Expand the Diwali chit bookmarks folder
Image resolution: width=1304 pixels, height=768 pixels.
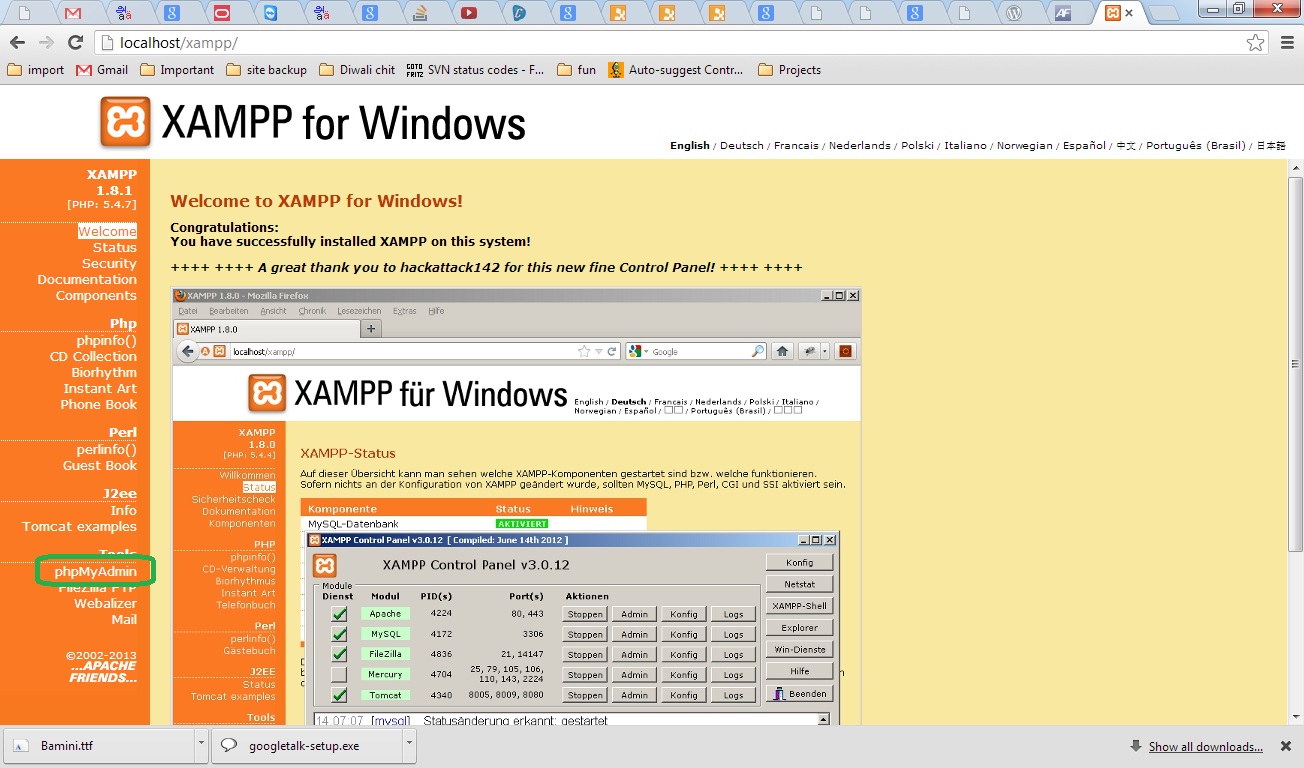click(357, 70)
